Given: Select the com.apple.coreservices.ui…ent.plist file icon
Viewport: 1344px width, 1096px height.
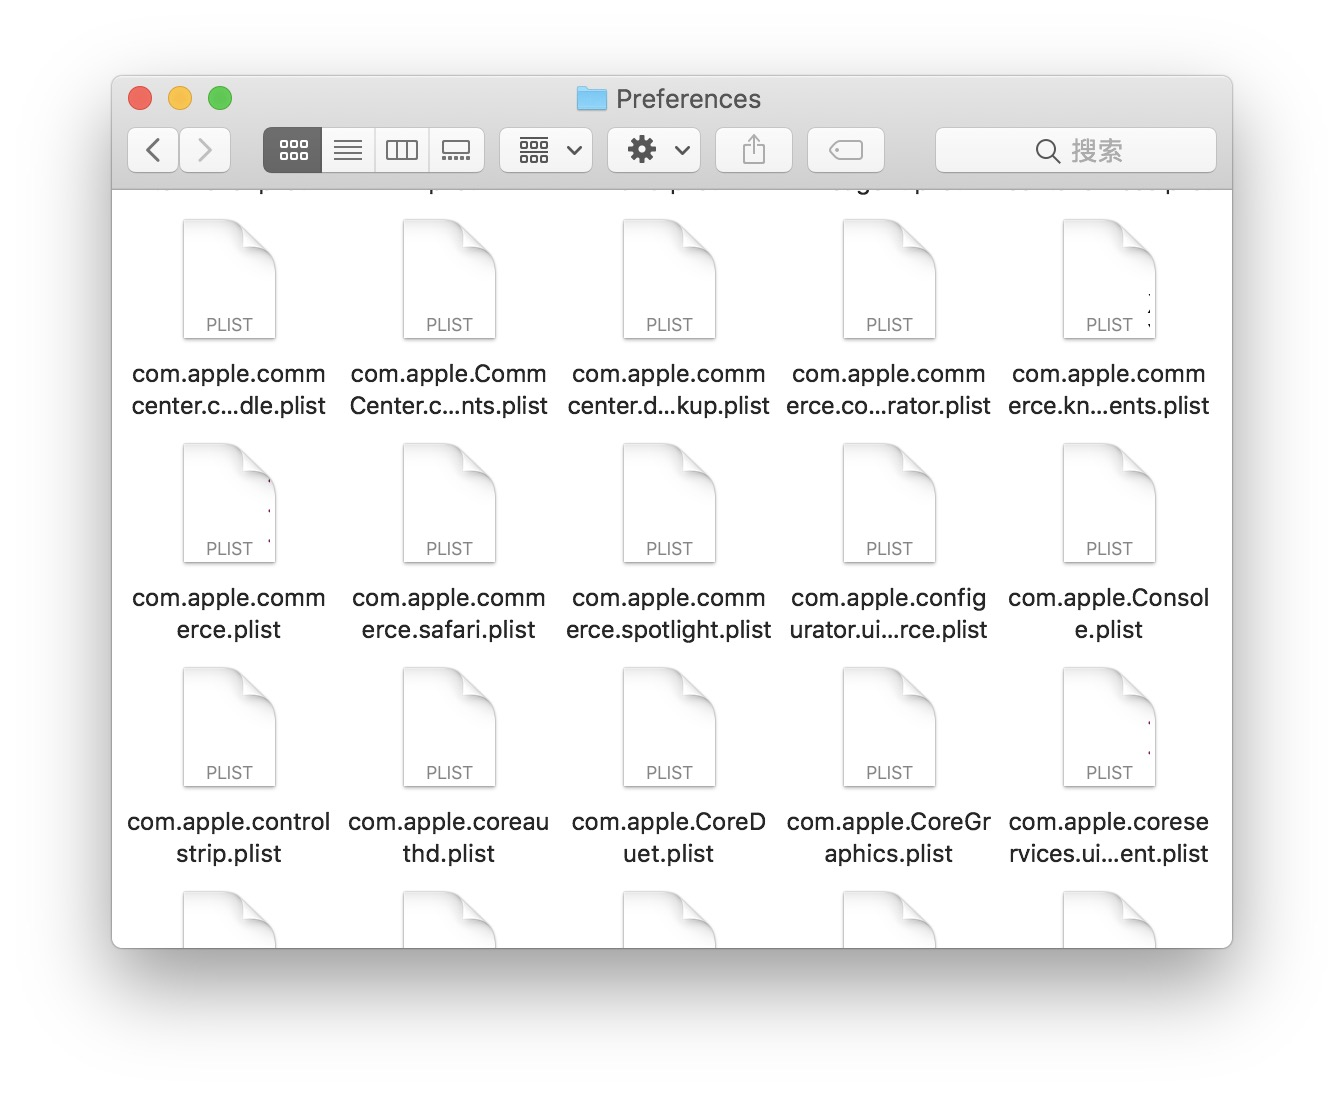Looking at the screenshot, I should click(x=1109, y=727).
